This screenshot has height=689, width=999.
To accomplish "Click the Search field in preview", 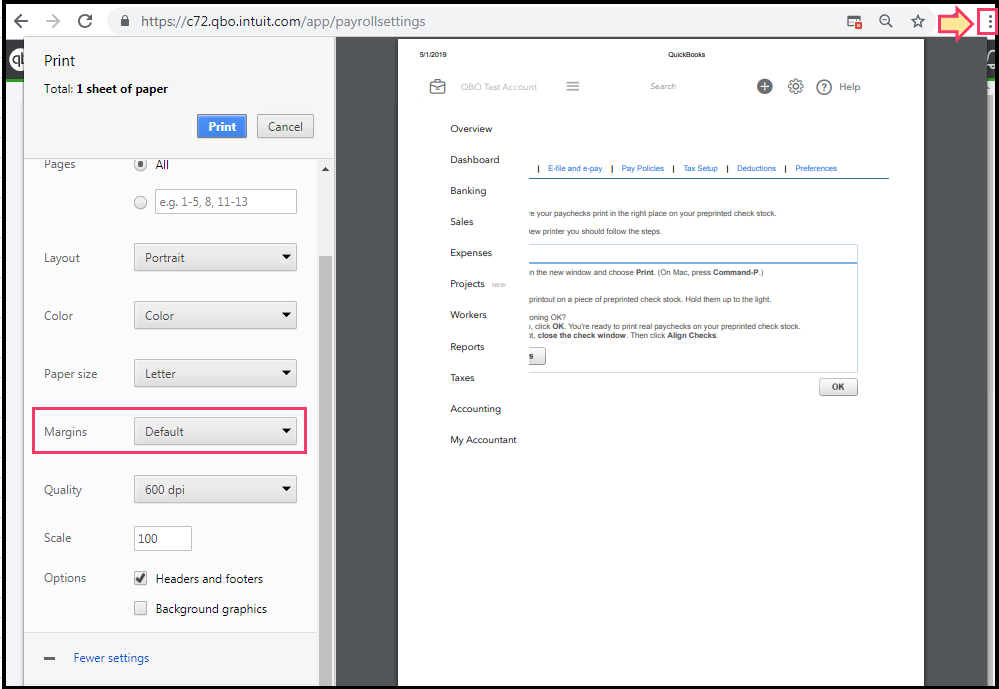I will click(x=663, y=86).
